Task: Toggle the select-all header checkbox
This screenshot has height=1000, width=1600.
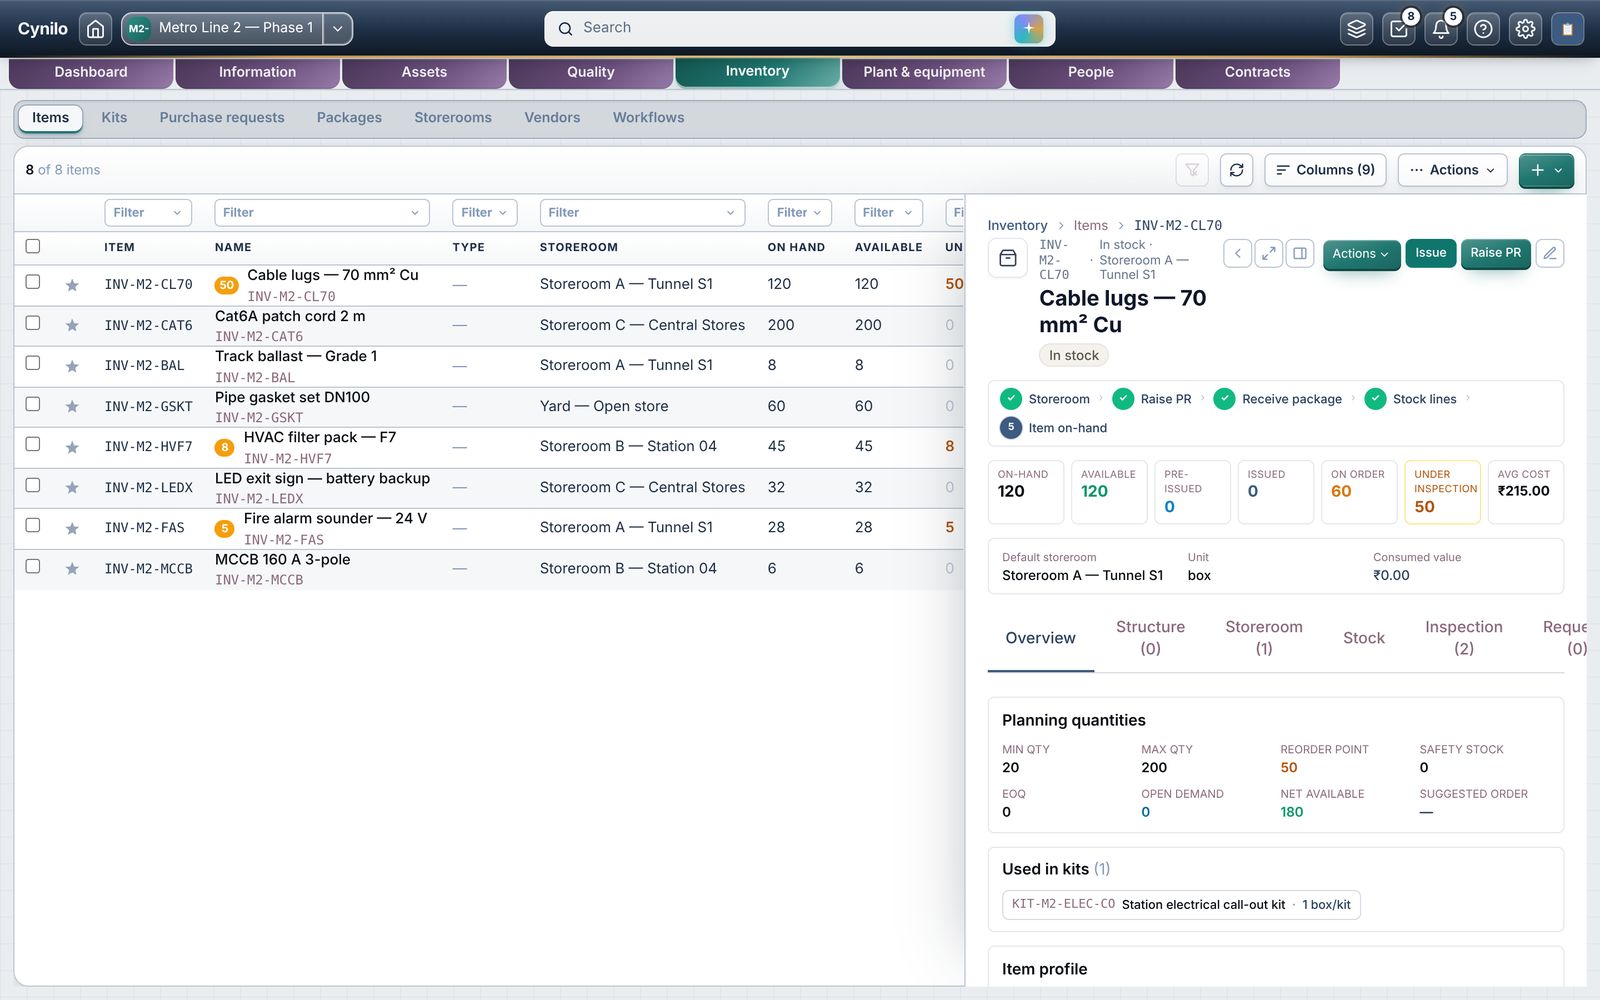Action: [x=33, y=246]
